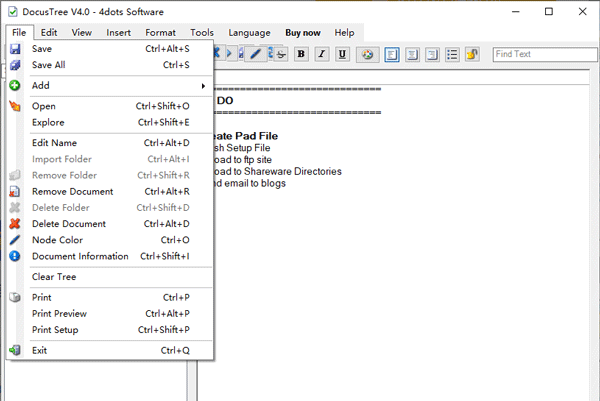Image resolution: width=600 pixels, height=401 pixels.
Task: Open the Language menu
Action: pyautogui.click(x=249, y=33)
